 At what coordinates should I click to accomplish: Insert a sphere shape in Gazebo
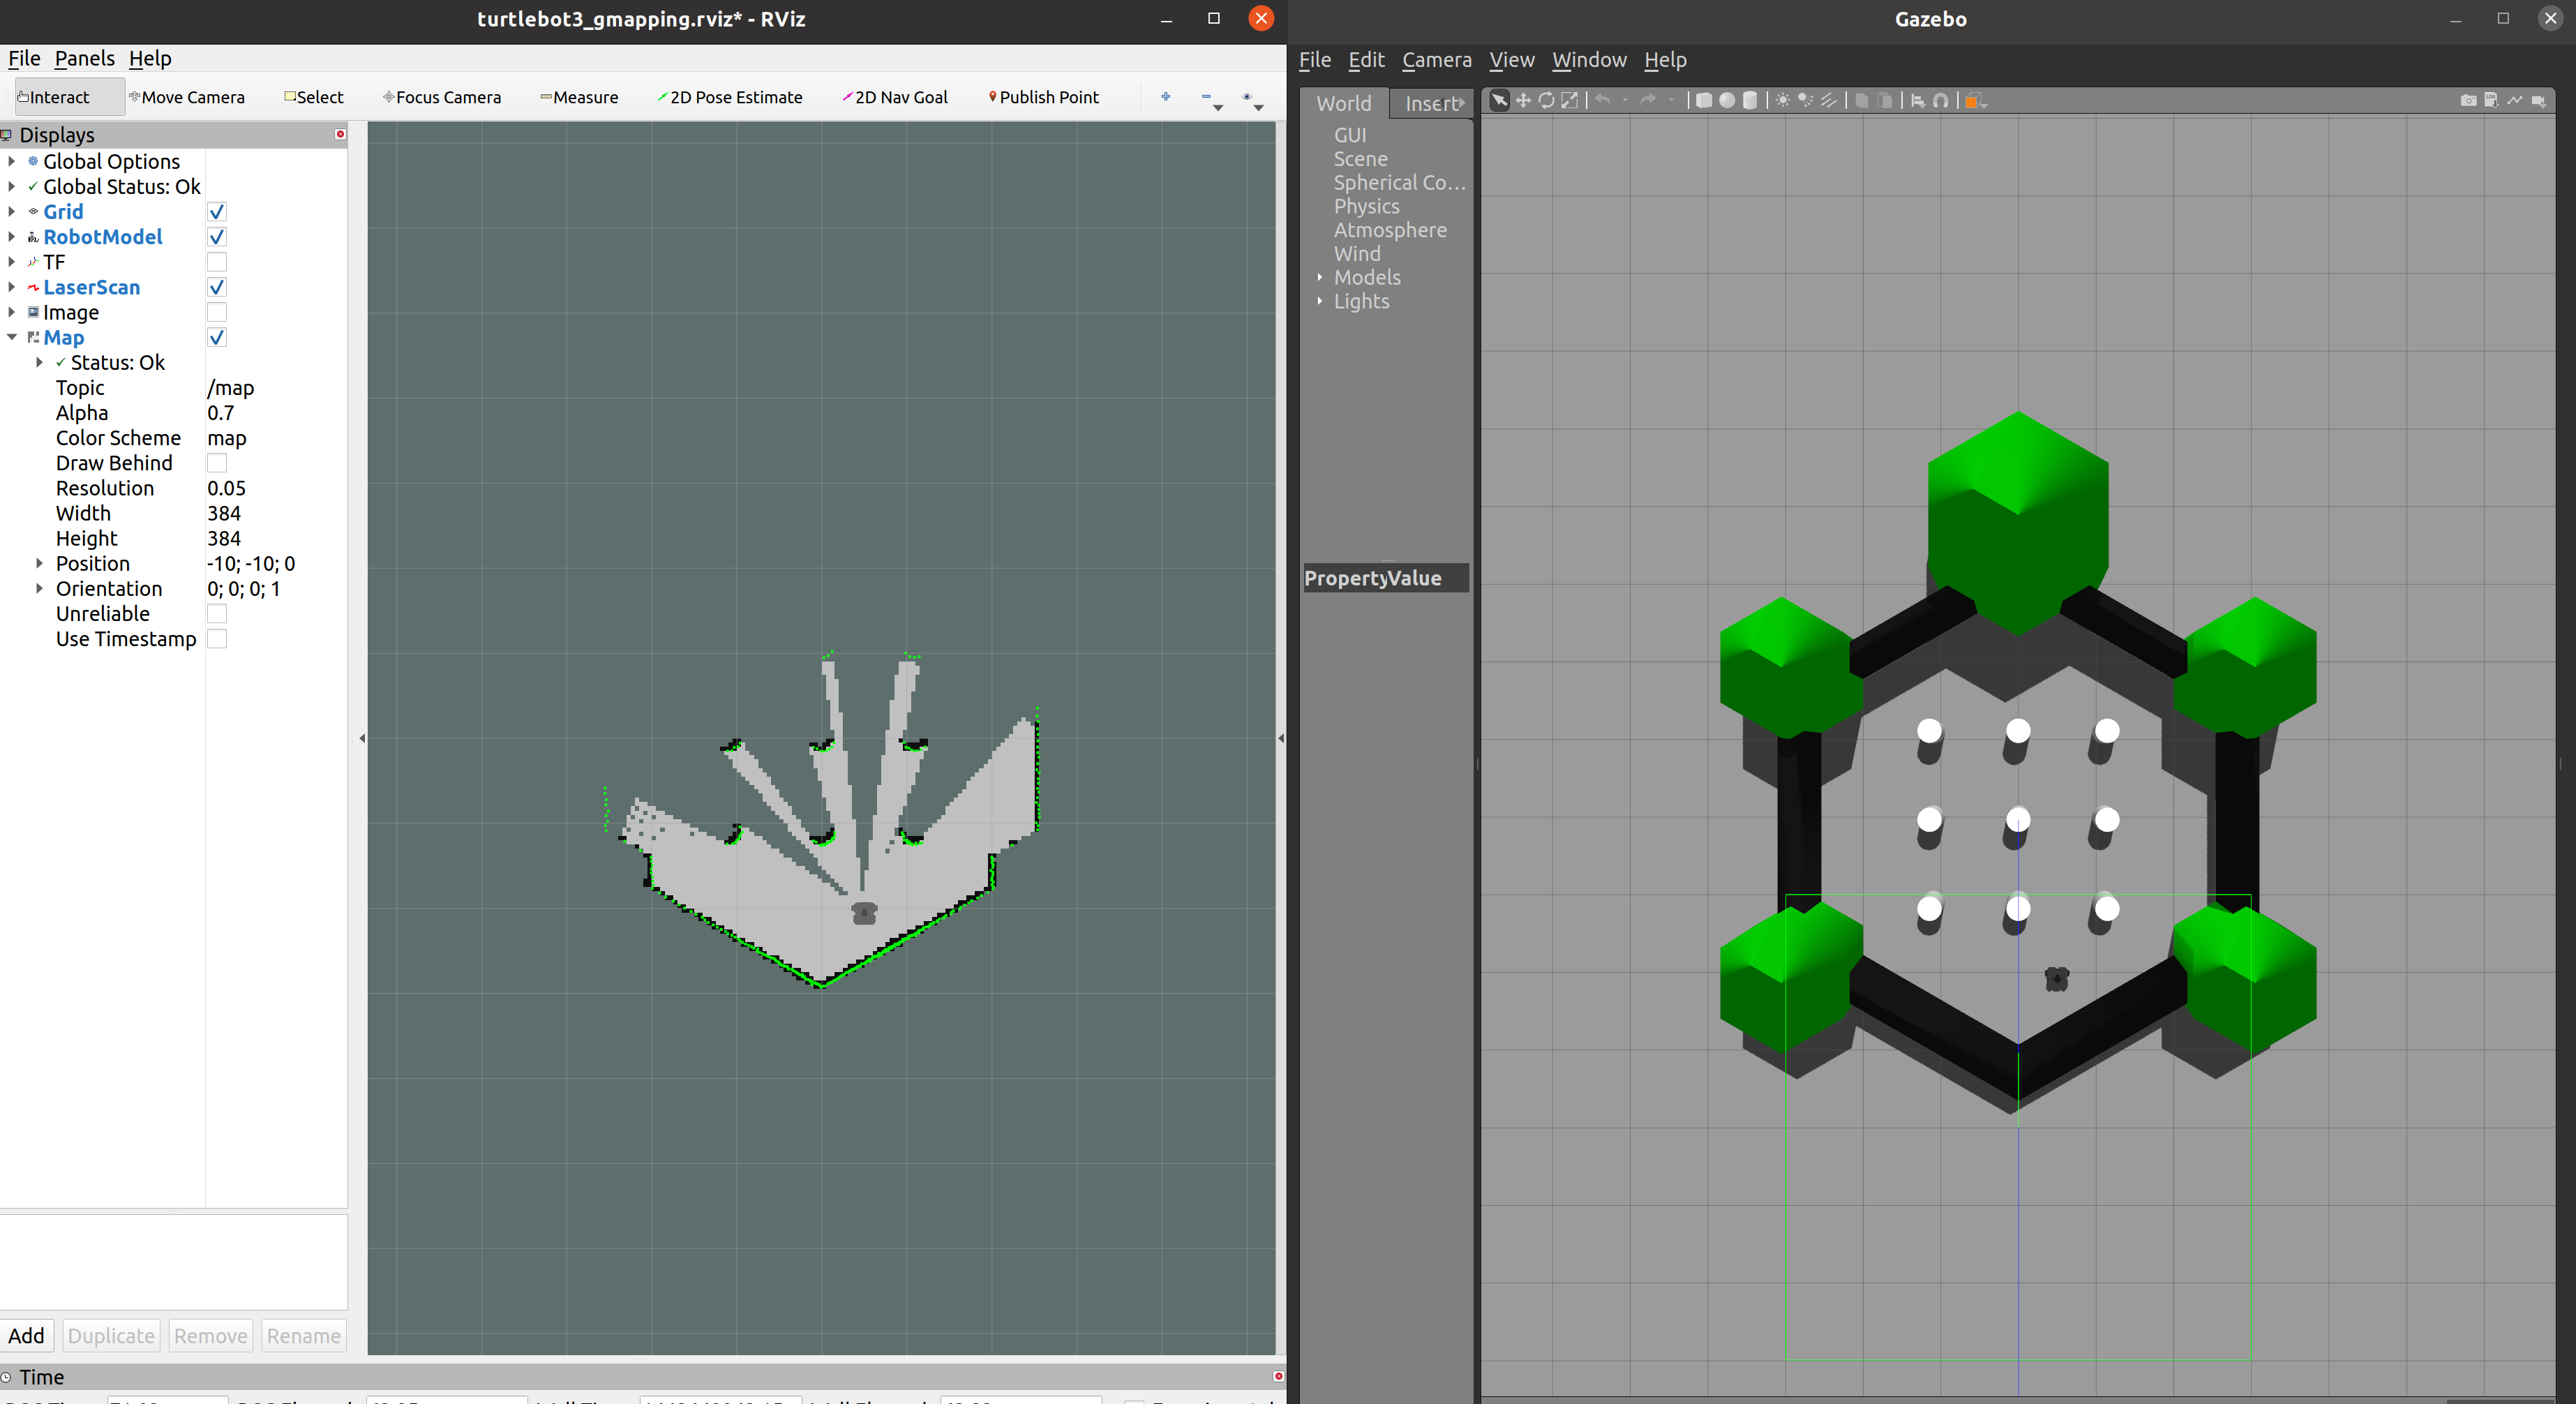tap(1727, 100)
